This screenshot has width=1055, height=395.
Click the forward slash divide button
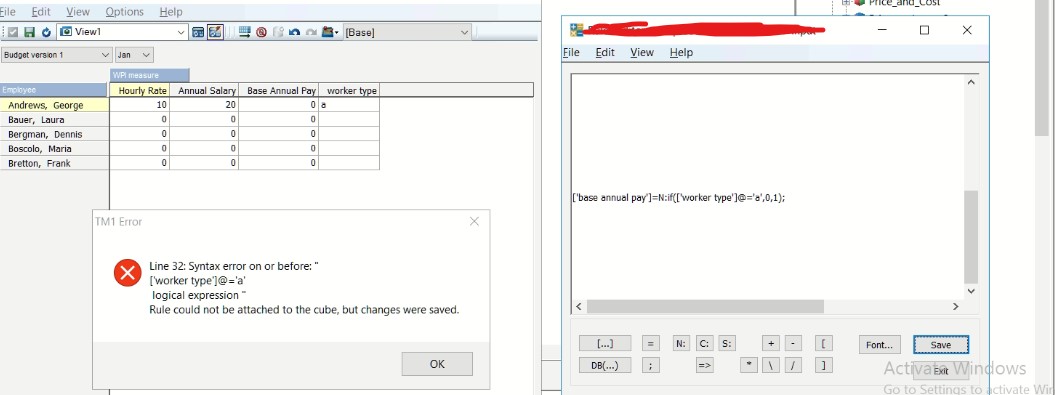pyautogui.click(x=793, y=365)
